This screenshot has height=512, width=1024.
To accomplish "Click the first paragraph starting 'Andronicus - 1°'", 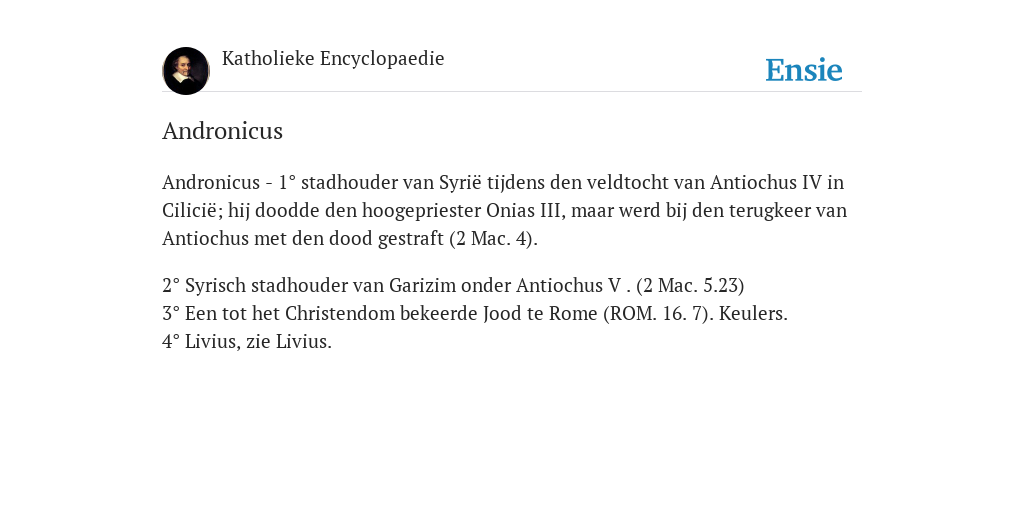I will click(x=505, y=210).
